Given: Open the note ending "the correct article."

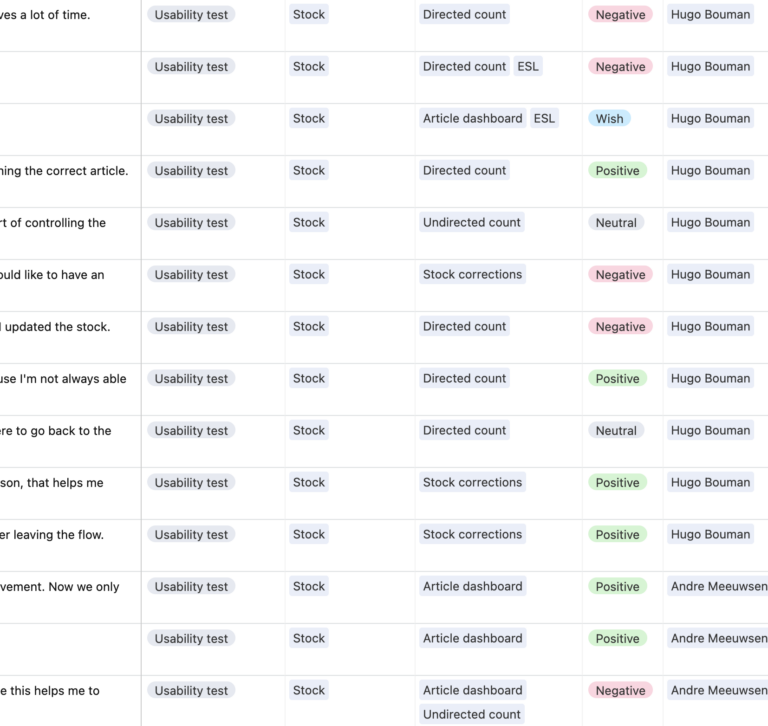Looking at the screenshot, I should (x=65, y=171).
